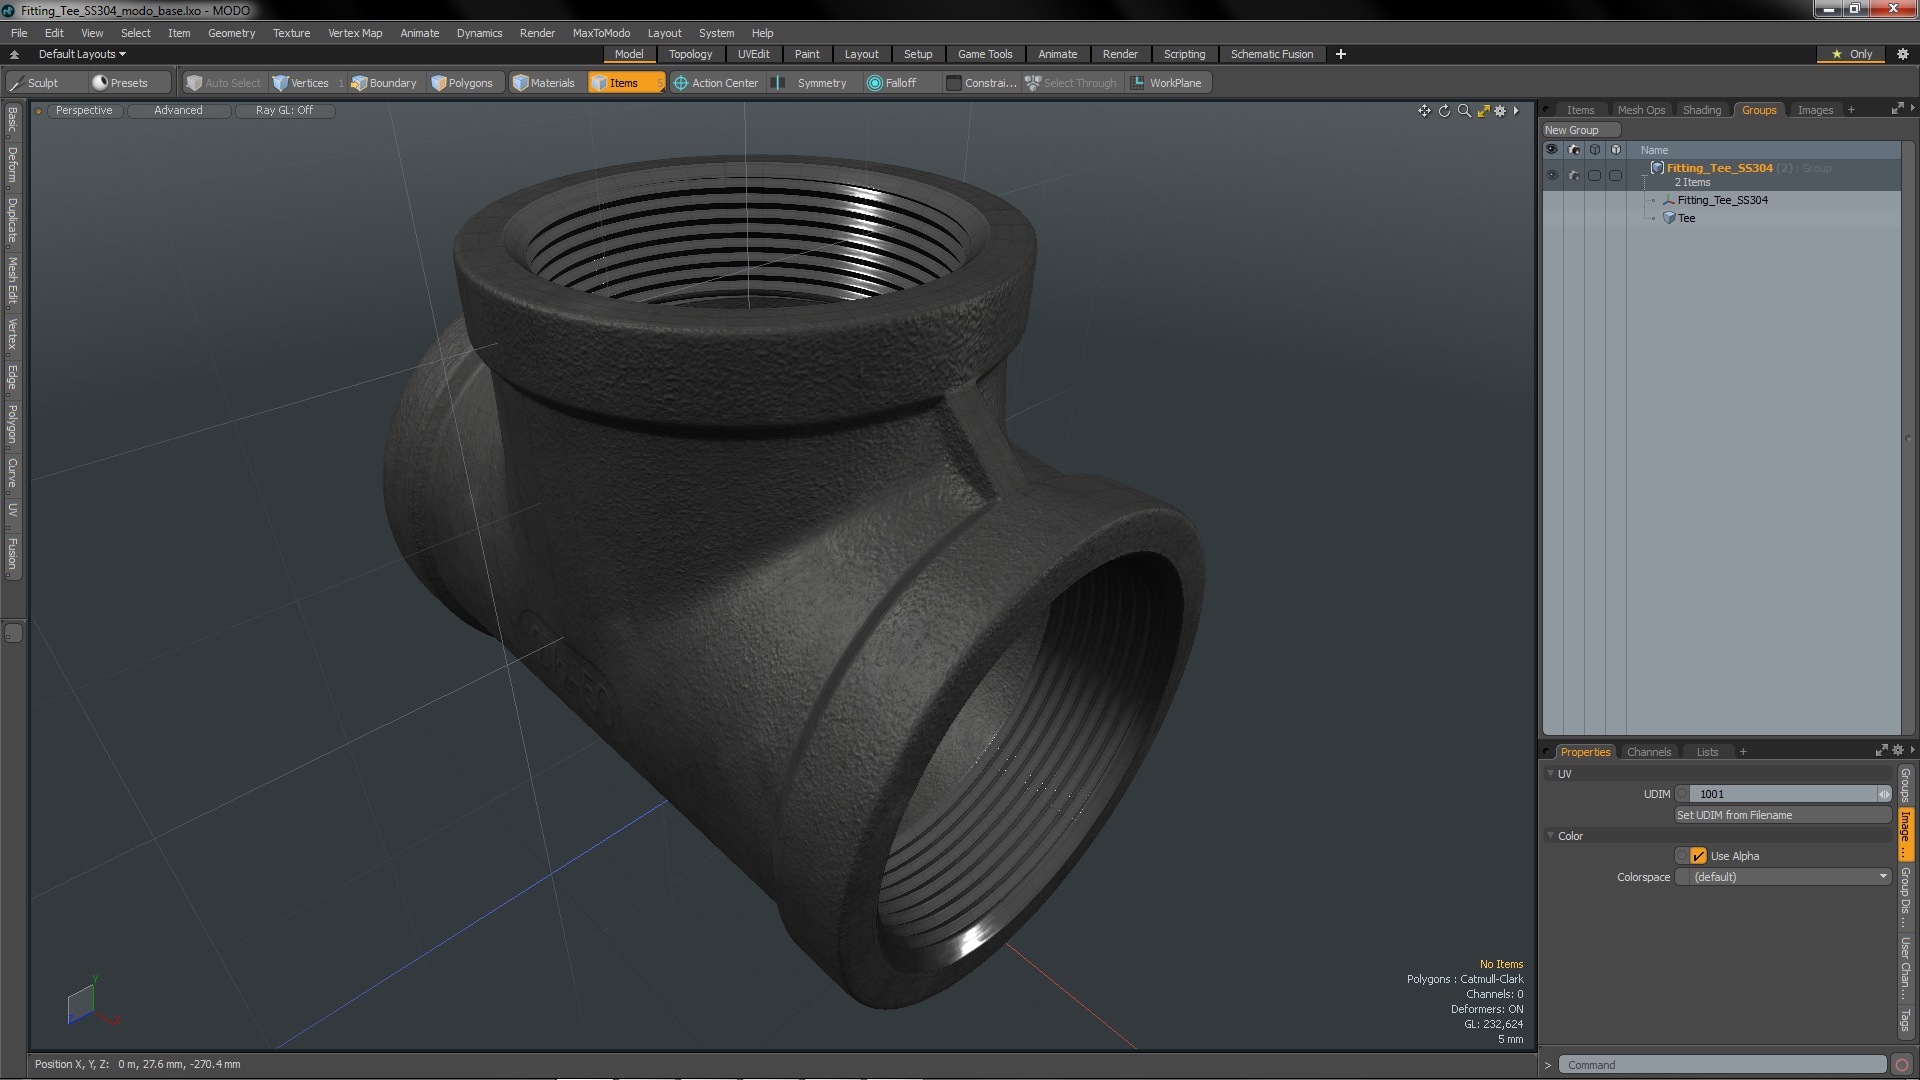Click the viewport pan (move) icon
This screenshot has width=1920, height=1080.
click(1424, 111)
